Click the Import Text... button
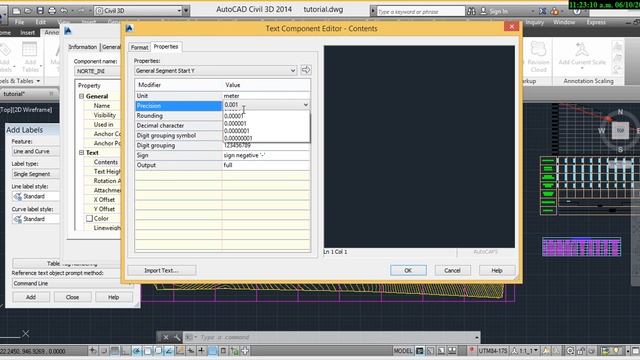Viewport: 640px width, 360px height. (162, 270)
